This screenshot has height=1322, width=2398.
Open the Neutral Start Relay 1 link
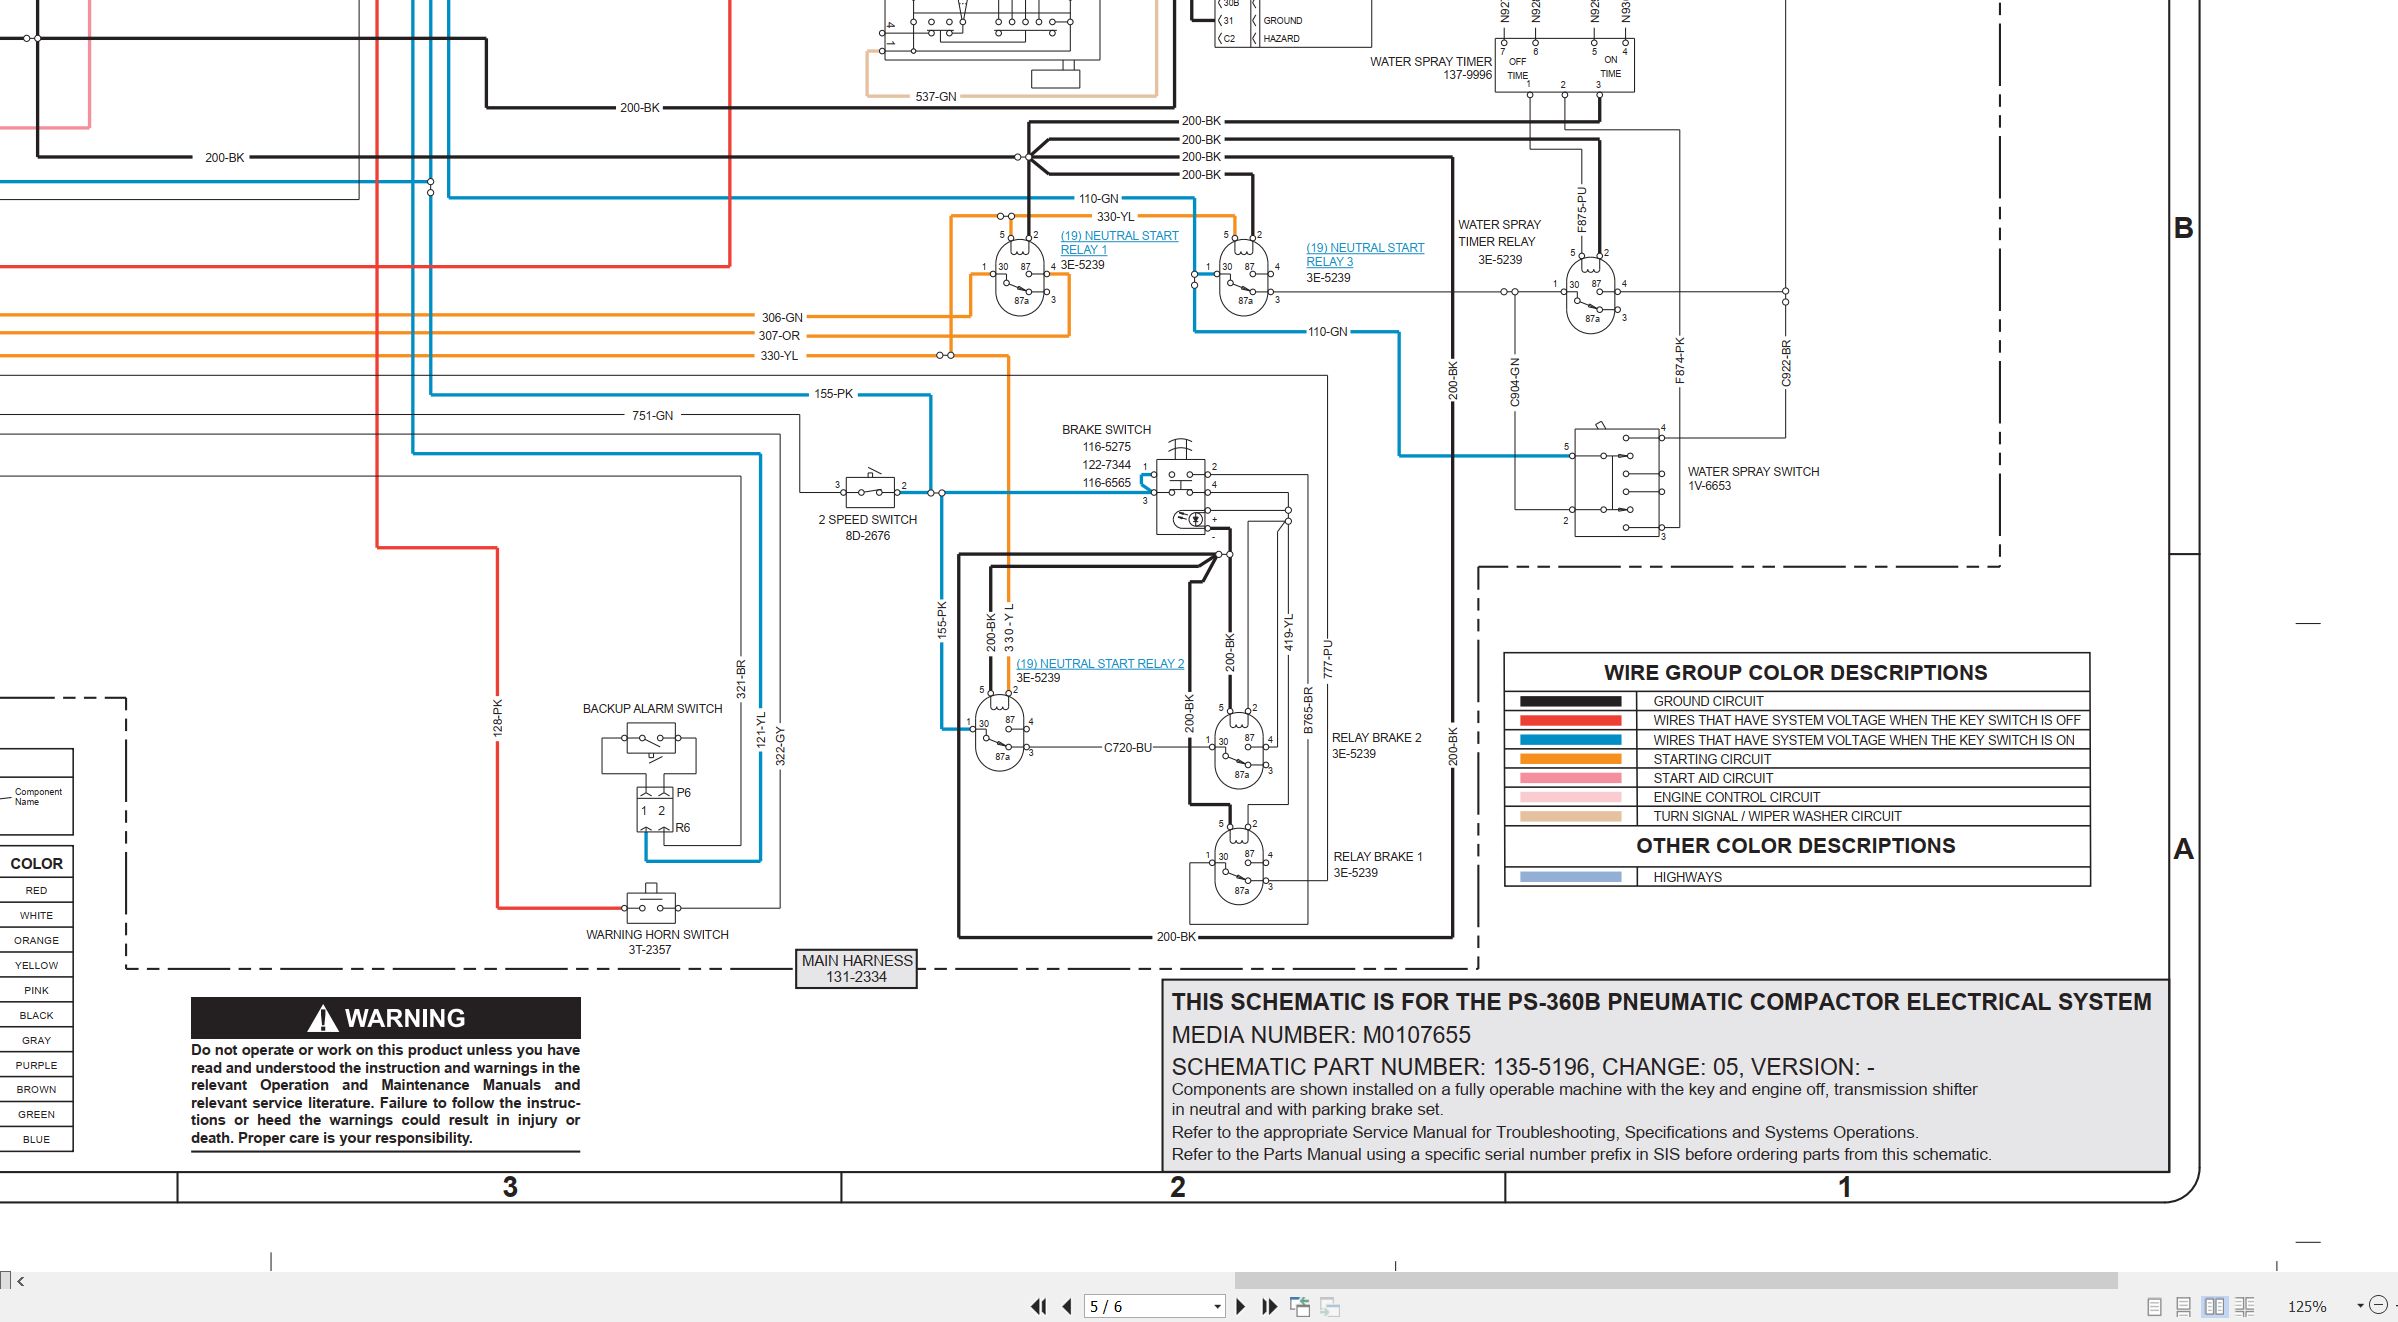tap(1119, 243)
